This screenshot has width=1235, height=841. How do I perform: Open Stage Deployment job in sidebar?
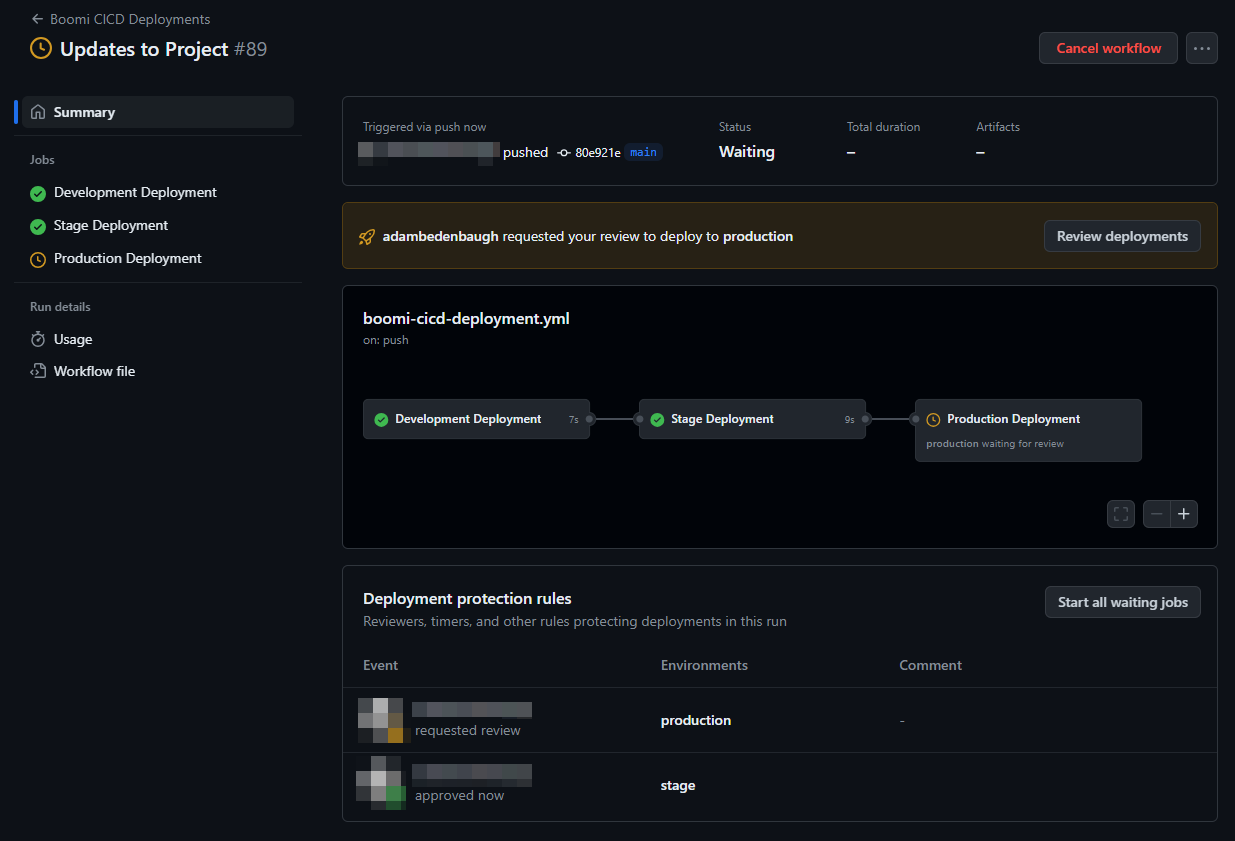click(111, 225)
